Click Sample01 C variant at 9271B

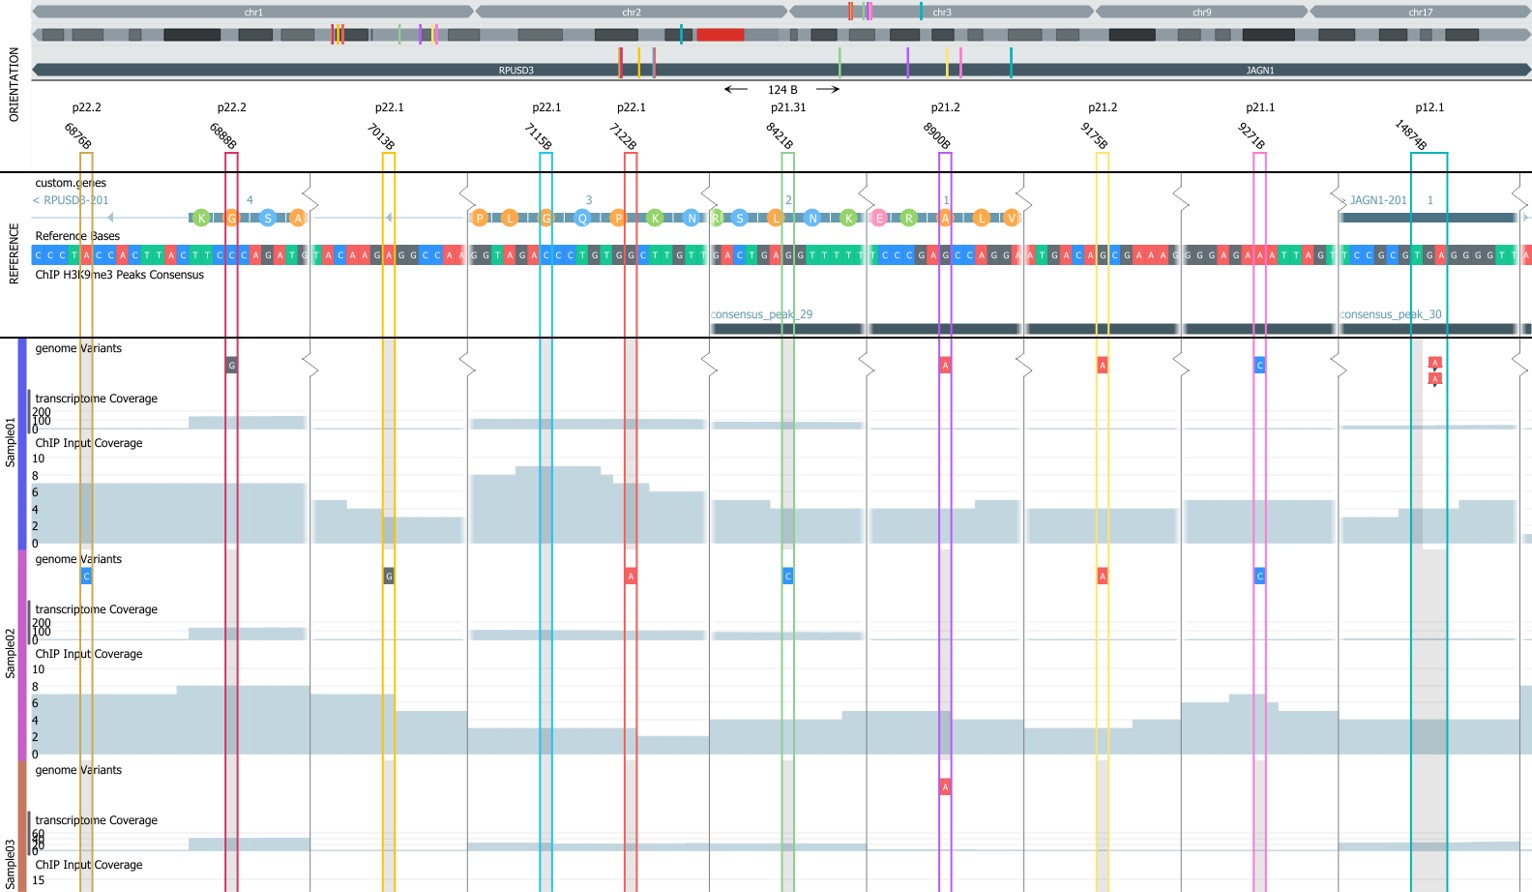click(x=1260, y=365)
